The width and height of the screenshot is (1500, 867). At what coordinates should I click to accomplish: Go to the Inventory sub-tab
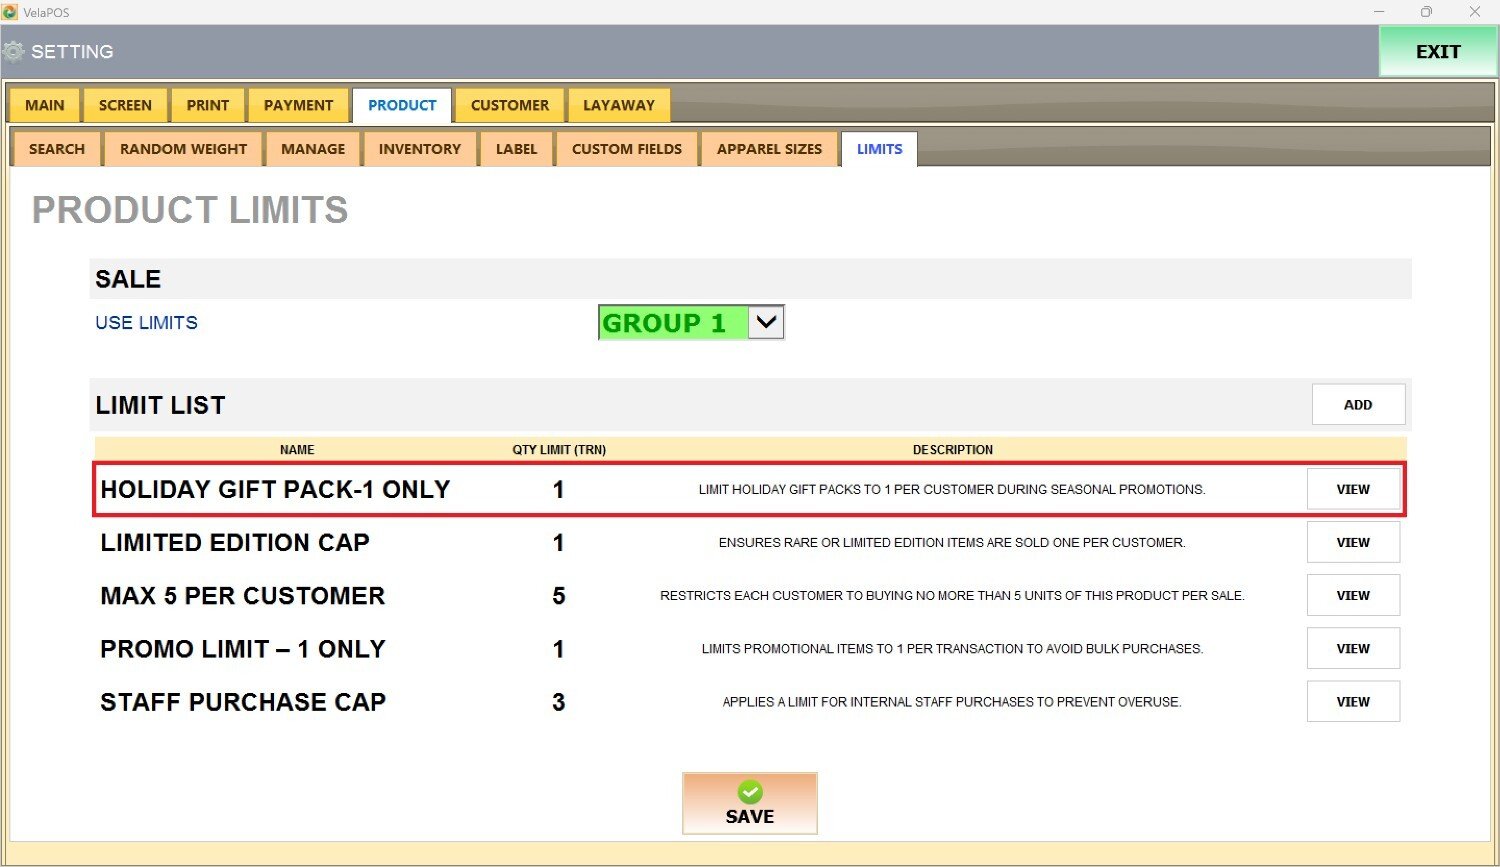pos(419,149)
